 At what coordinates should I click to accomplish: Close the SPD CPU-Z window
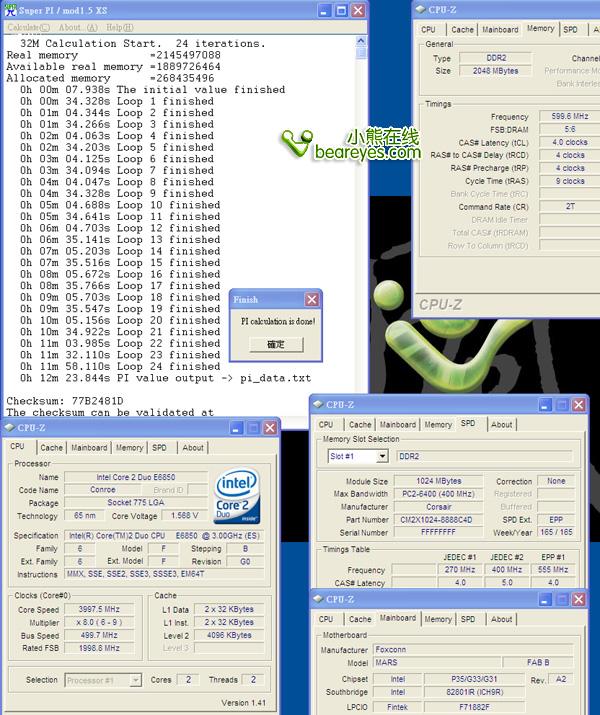coord(579,405)
